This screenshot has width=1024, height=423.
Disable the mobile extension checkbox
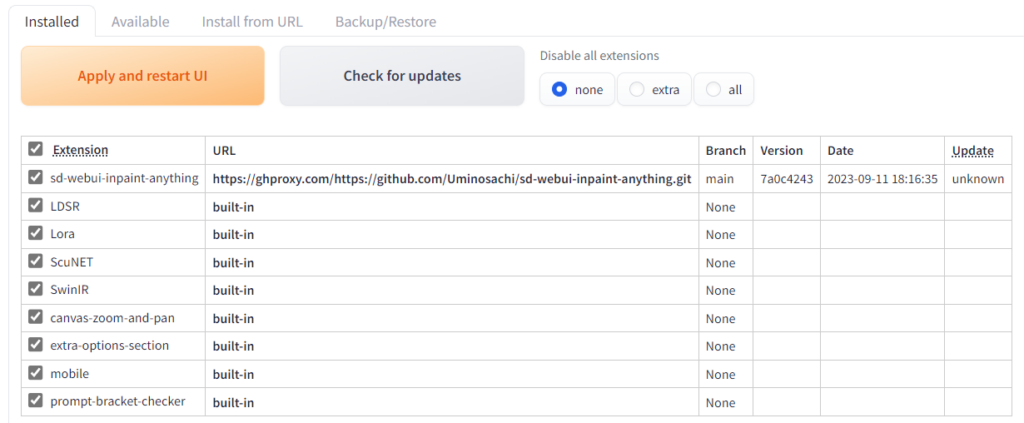36,373
